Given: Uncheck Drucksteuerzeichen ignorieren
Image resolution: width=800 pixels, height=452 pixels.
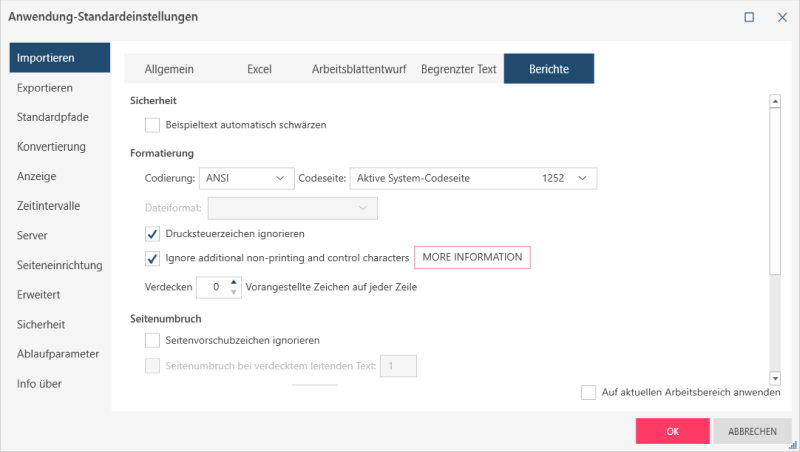Looking at the screenshot, I should (153, 234).
